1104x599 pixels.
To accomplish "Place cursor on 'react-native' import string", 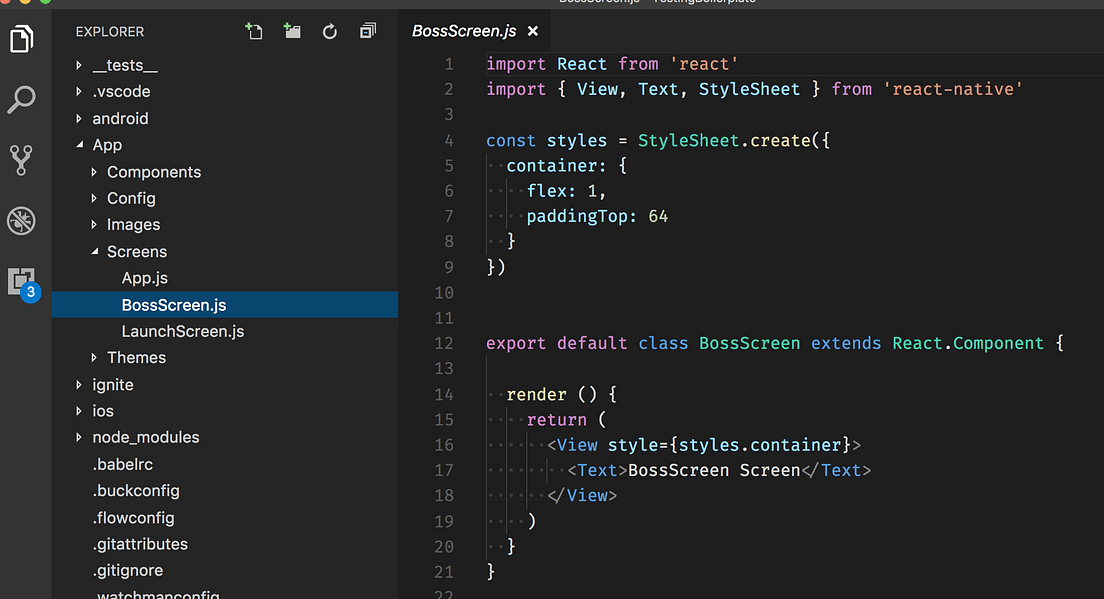I will click(953, 89).
